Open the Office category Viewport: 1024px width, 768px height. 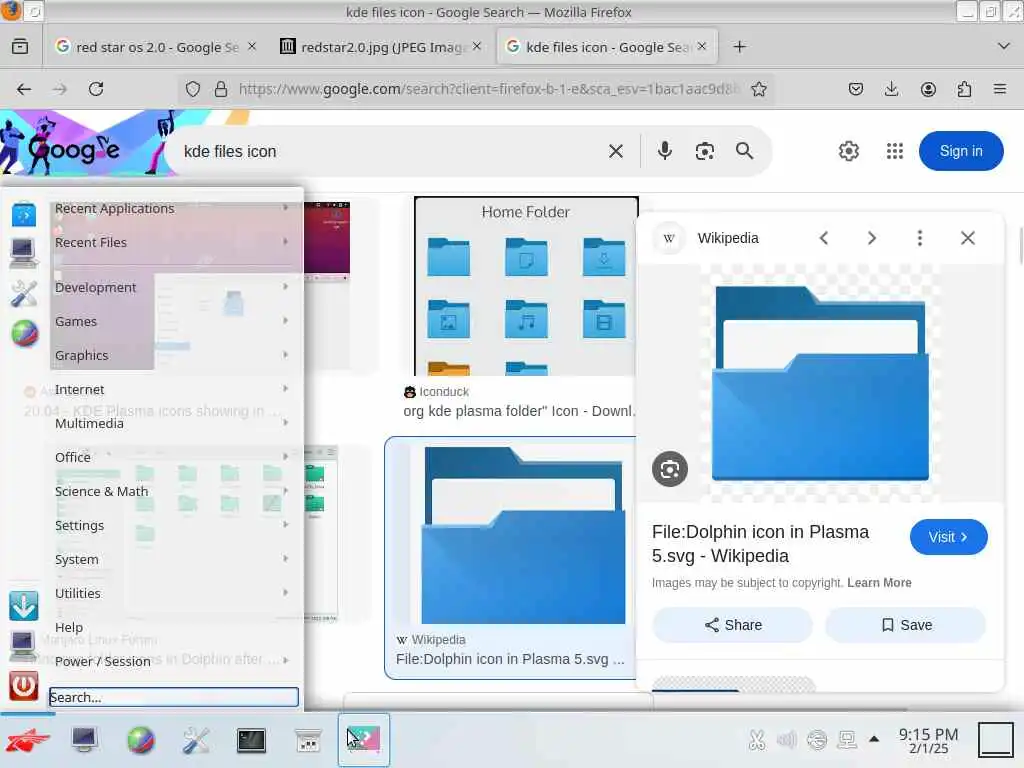173,457
